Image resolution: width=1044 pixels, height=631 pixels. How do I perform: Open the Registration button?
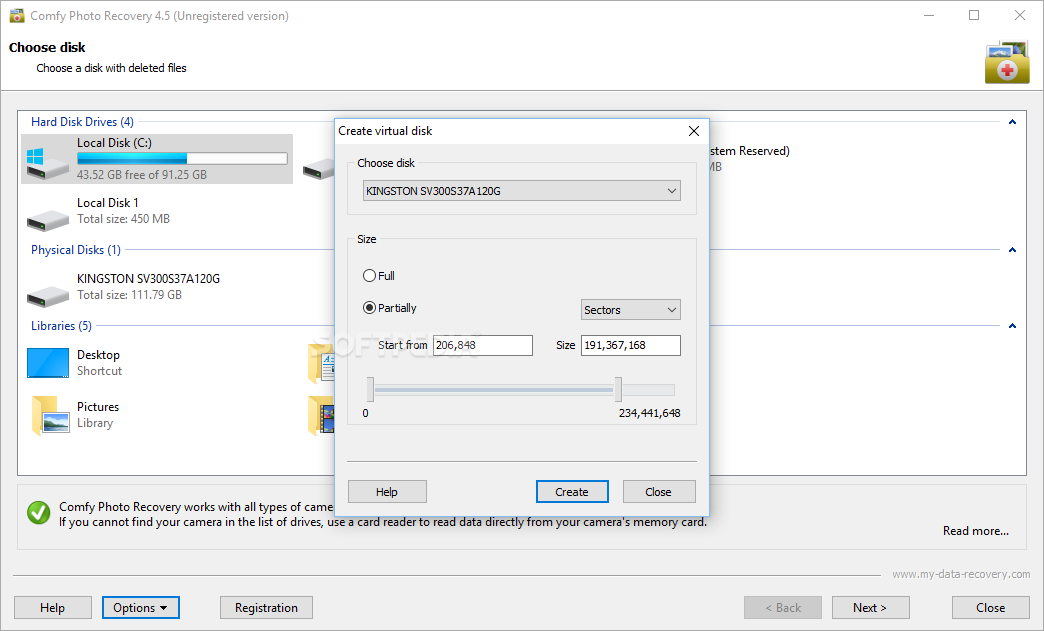pyautogui.click(x=266, y=608)
